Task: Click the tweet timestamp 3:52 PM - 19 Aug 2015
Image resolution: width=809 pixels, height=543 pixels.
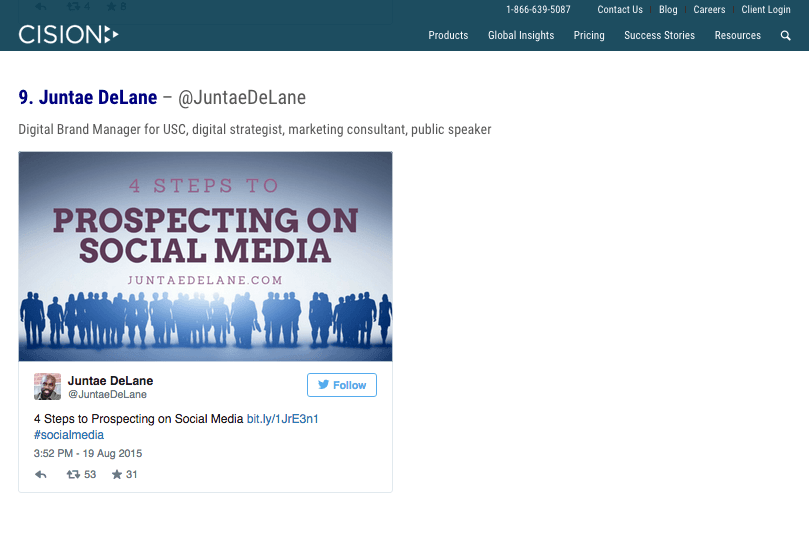Action: point(88,453)
